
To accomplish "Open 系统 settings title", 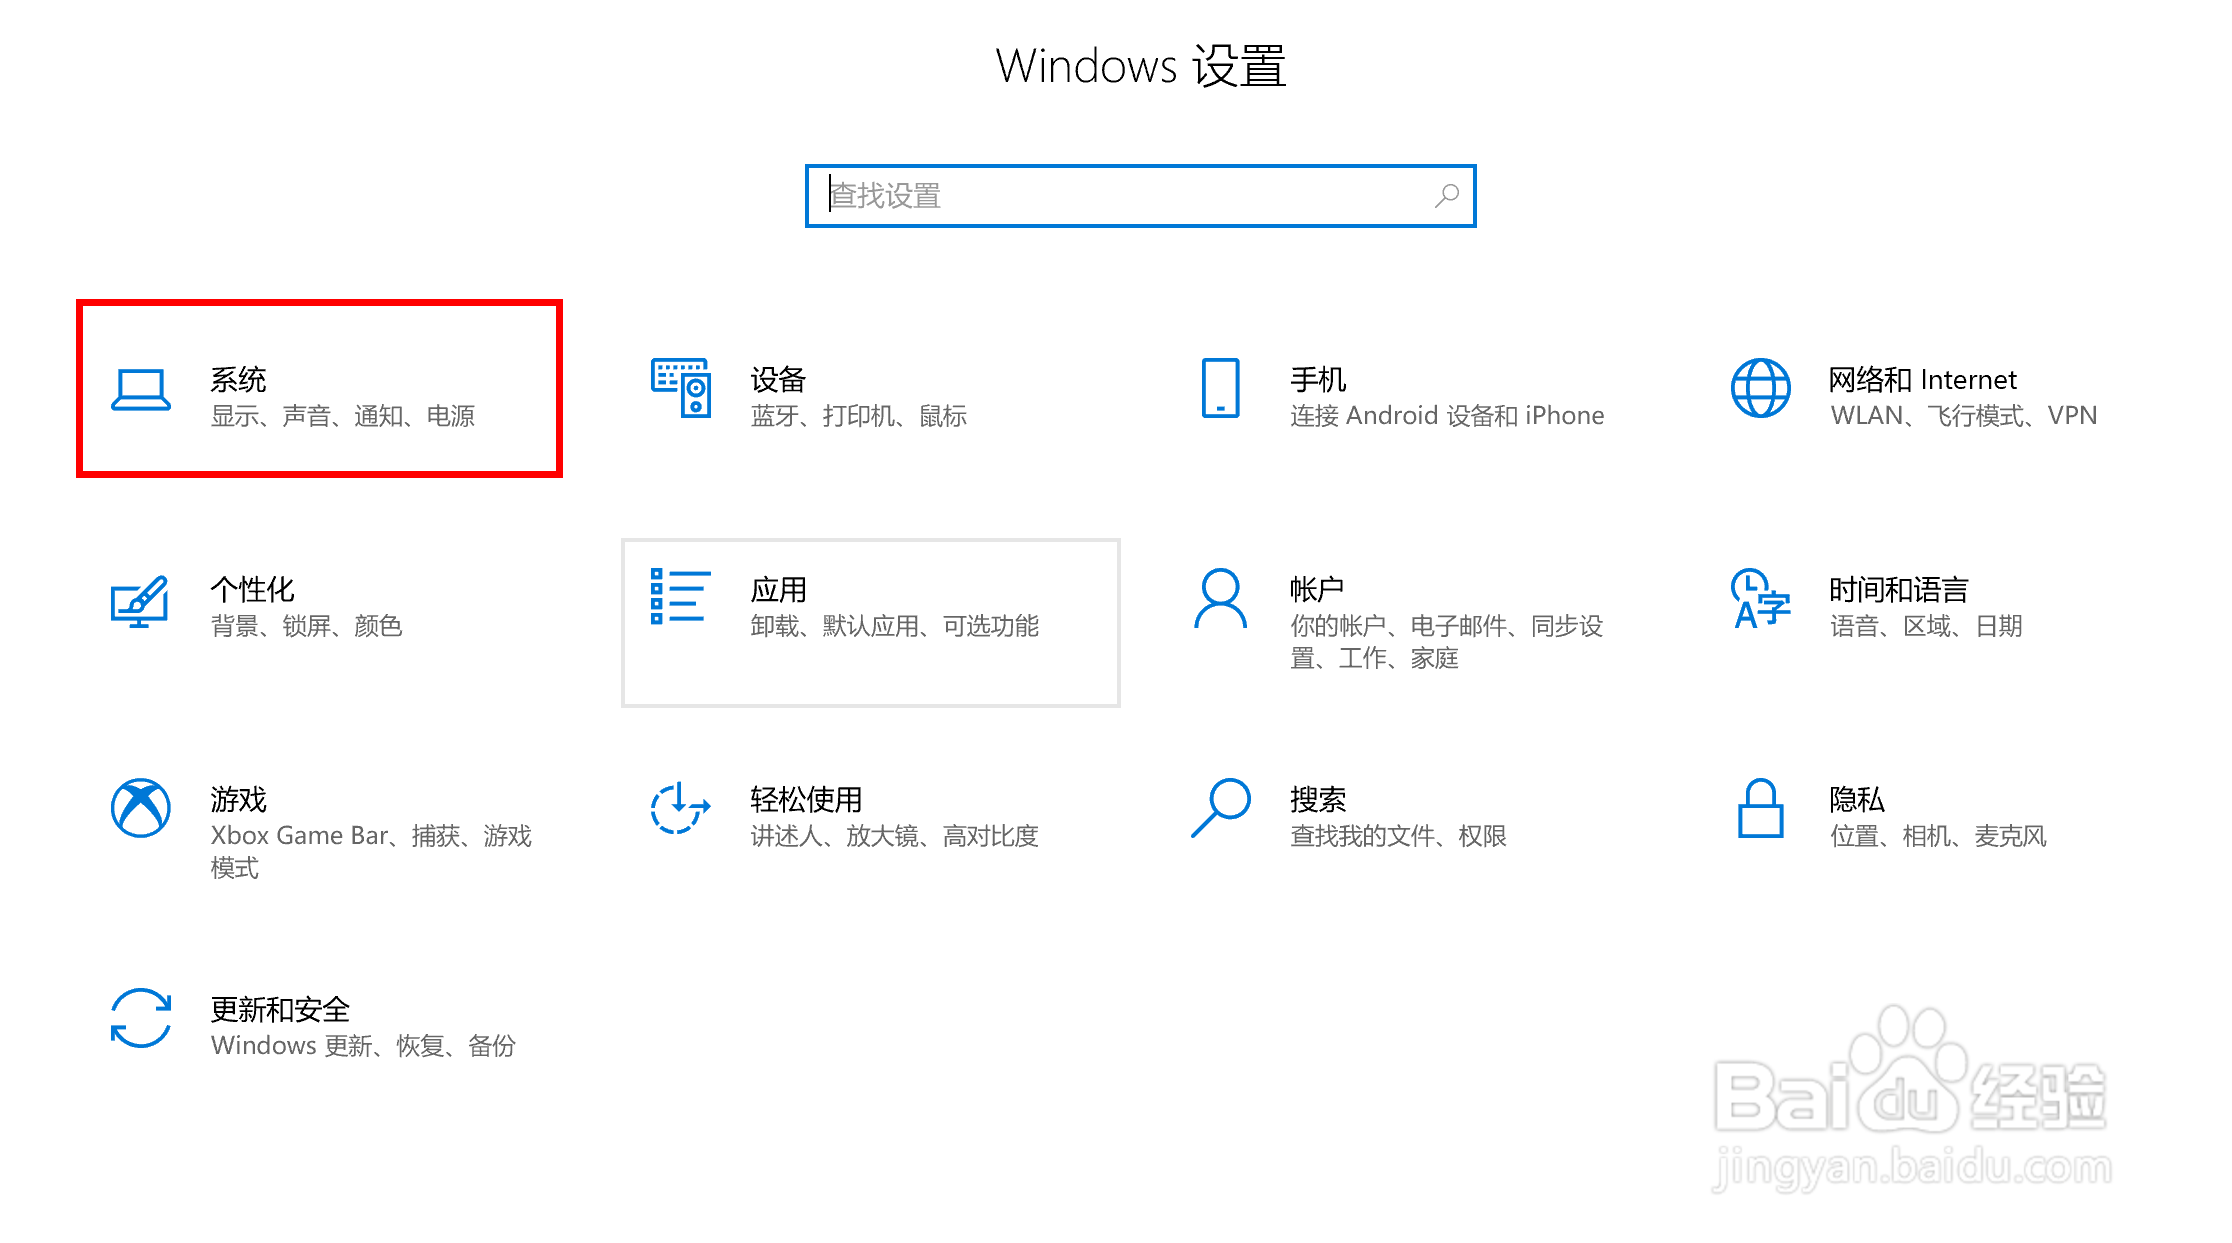I will [238, 380].
